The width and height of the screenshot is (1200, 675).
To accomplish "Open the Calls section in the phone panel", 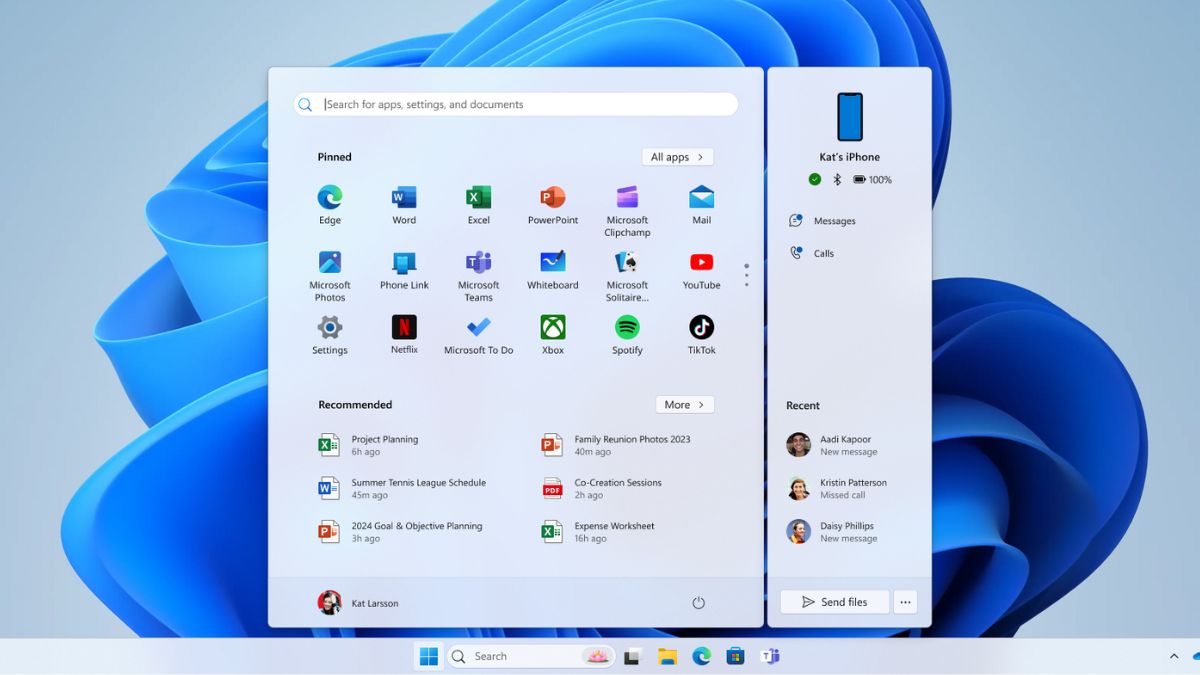I will point(823,253).
